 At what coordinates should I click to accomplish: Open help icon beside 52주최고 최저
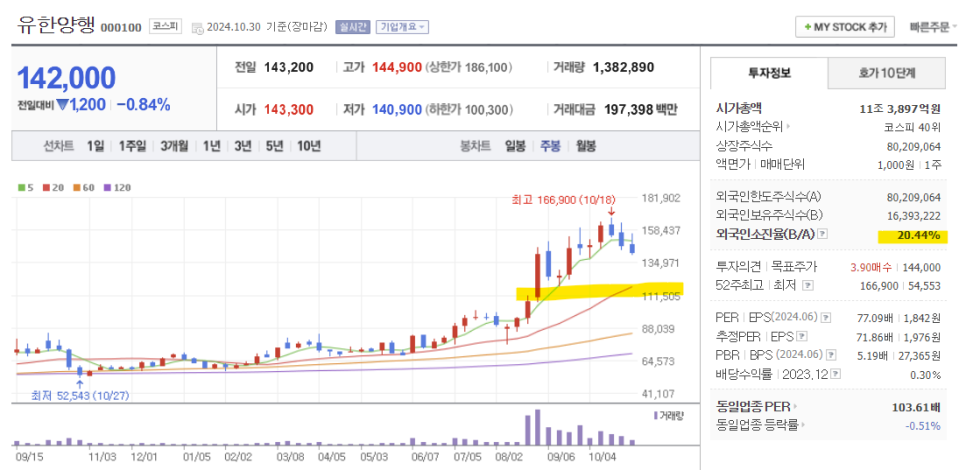click(x=808, y=286)
